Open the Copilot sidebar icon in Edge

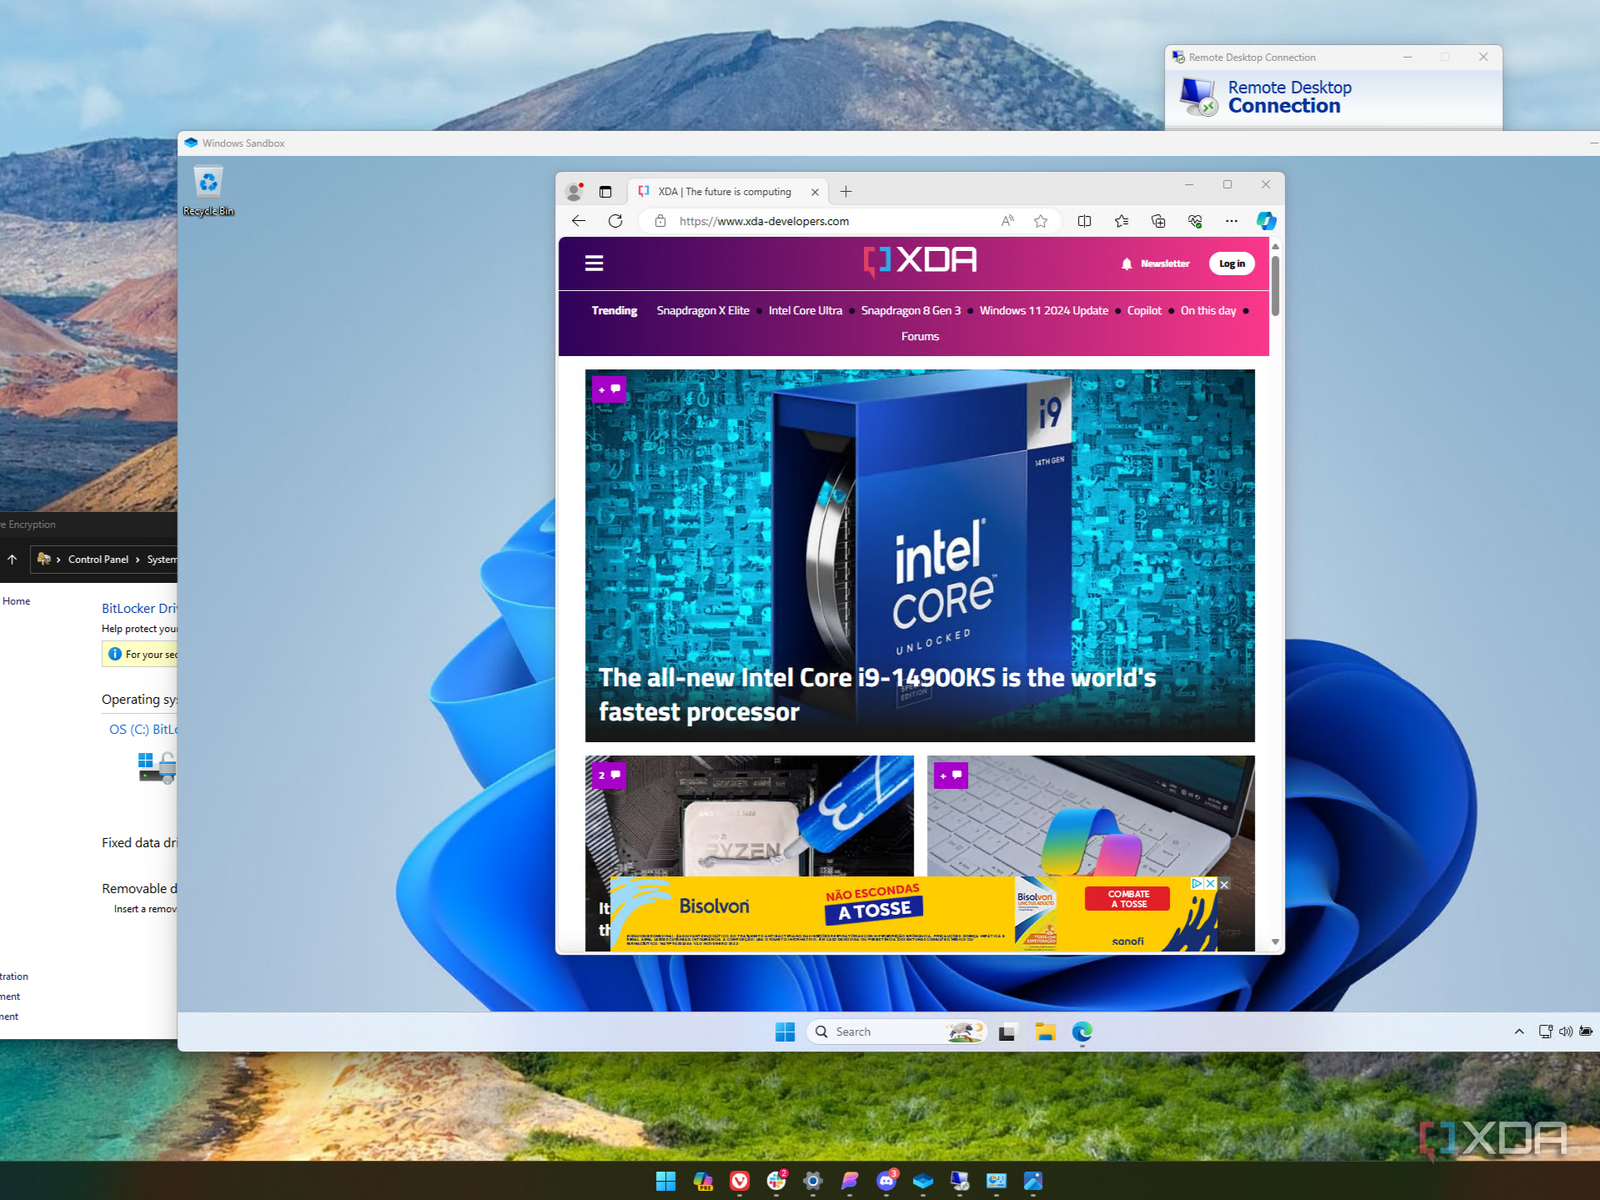point(1266,221)
